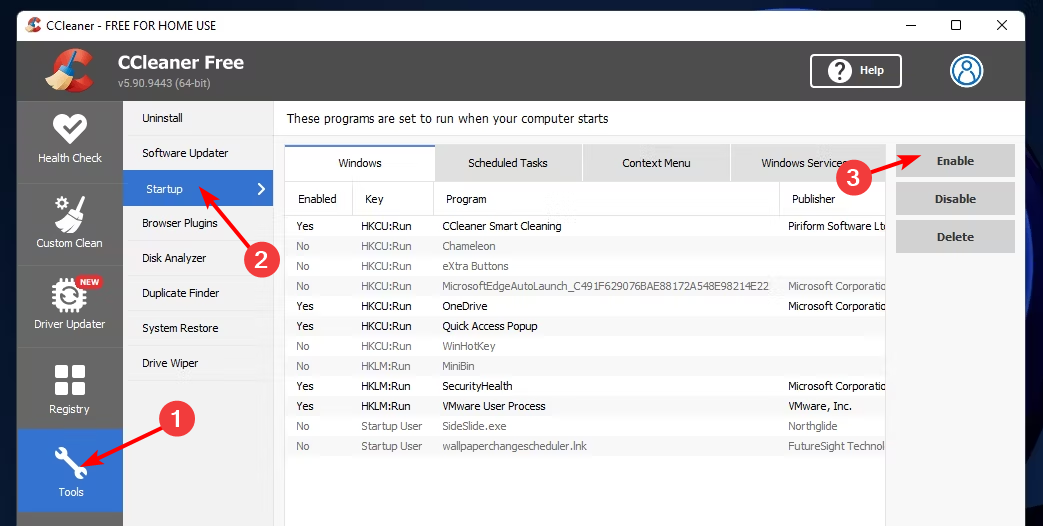Sort by the Publisher column header
Screen dimensions: 1043x526
tap(832, 199)
